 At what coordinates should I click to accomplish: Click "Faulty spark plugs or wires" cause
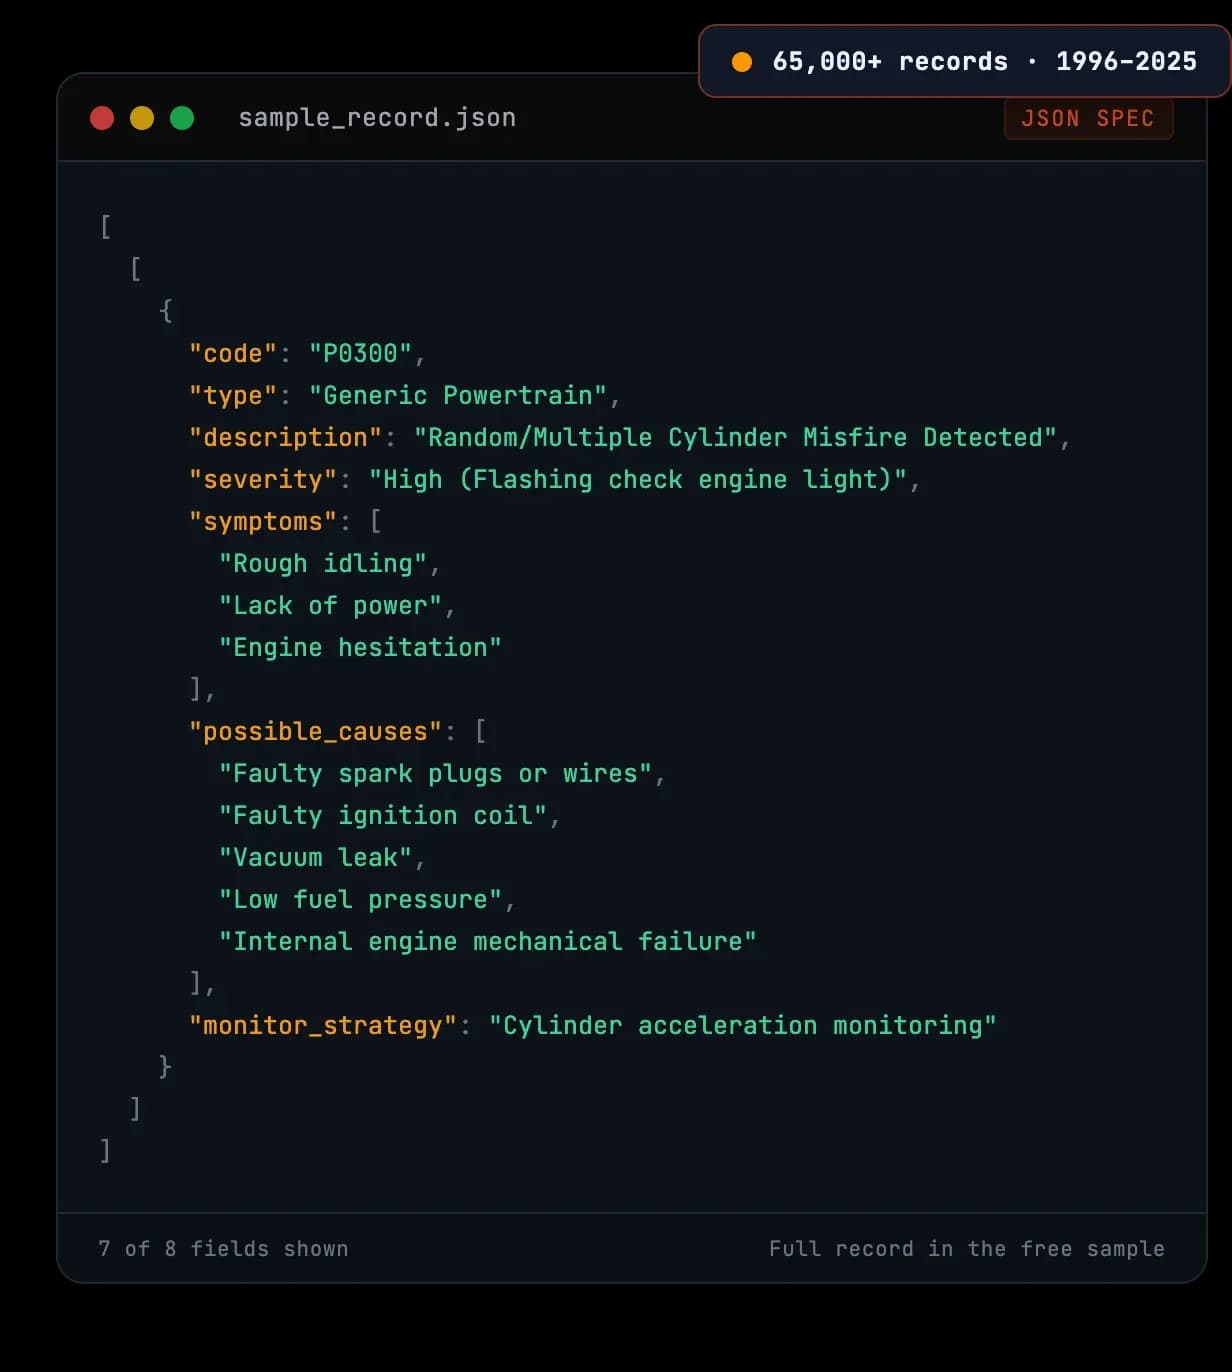point(435,773)
